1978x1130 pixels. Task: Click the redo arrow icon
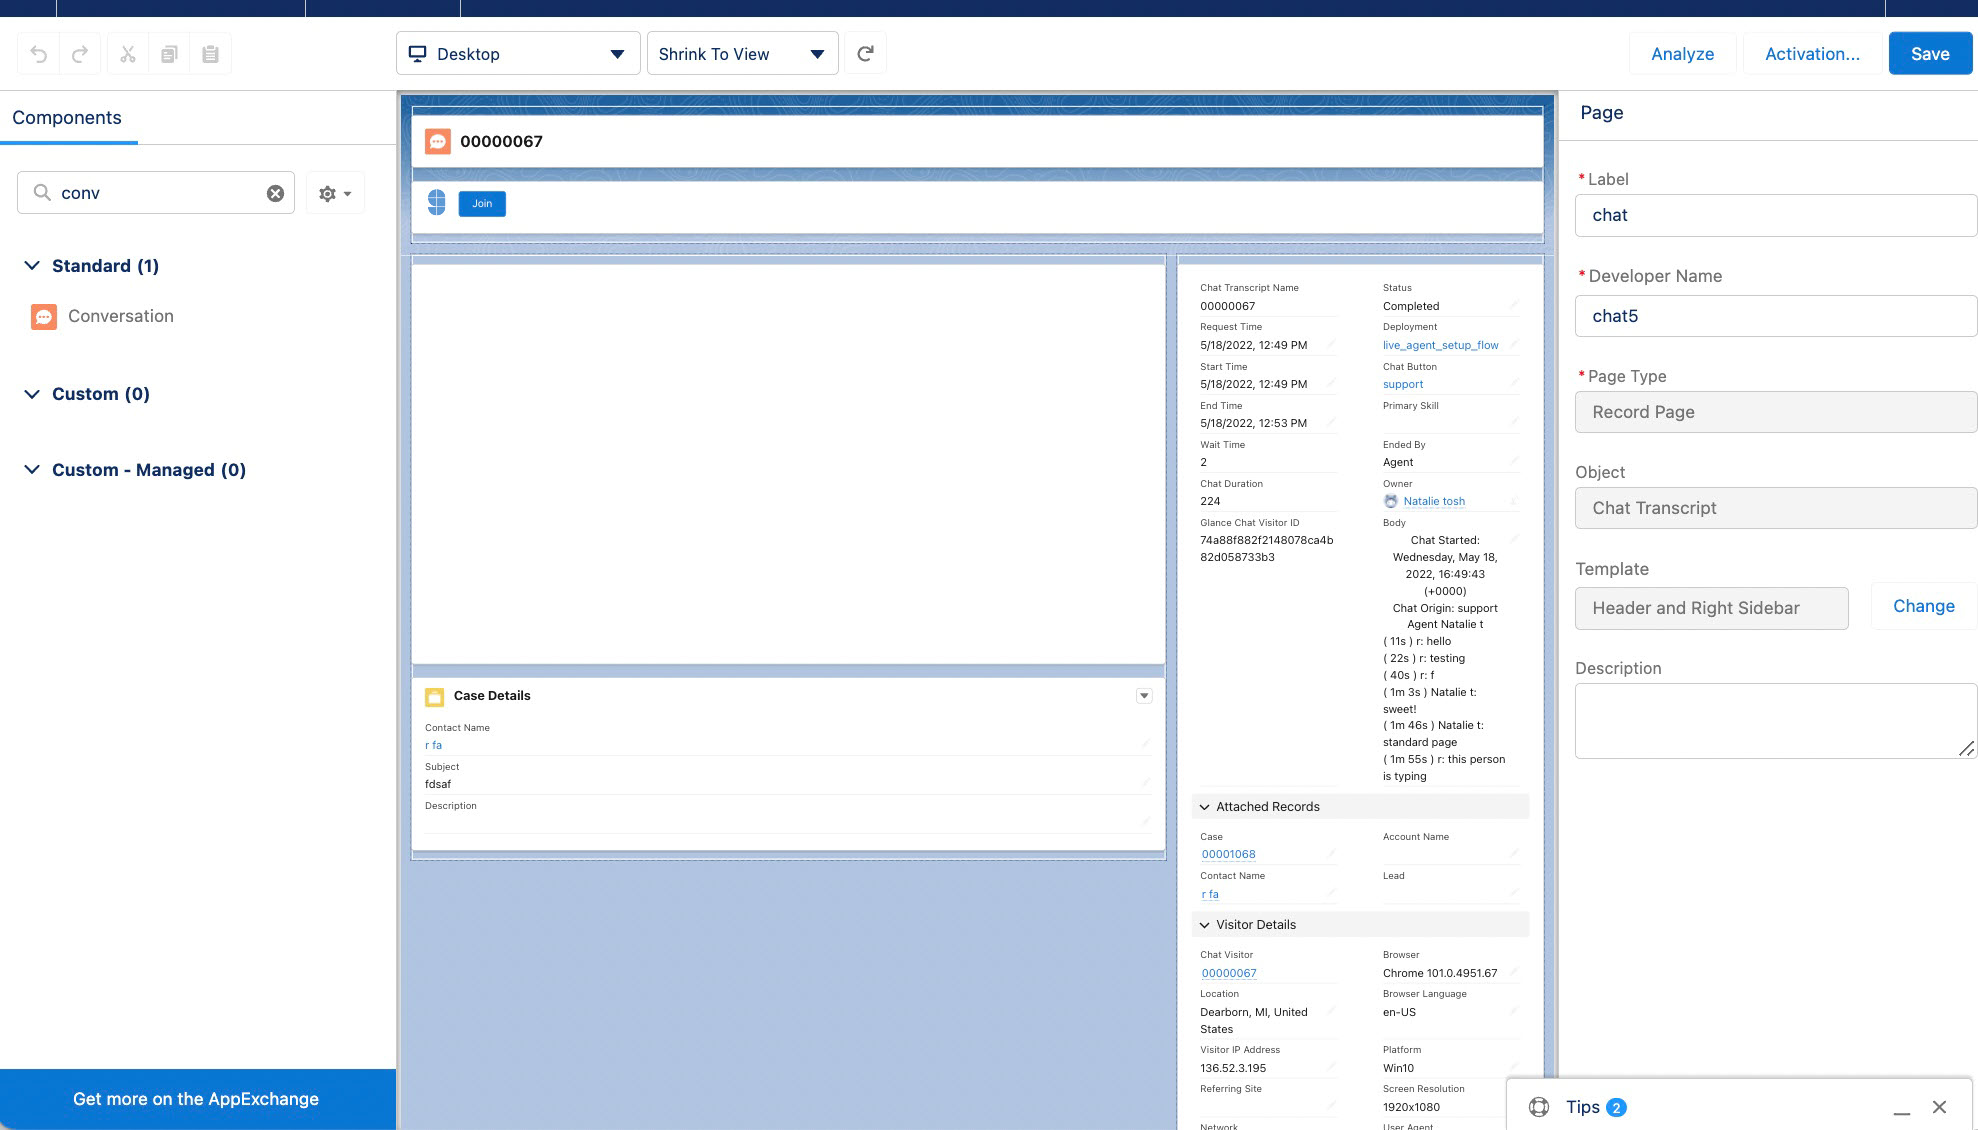tap(80, 54)
